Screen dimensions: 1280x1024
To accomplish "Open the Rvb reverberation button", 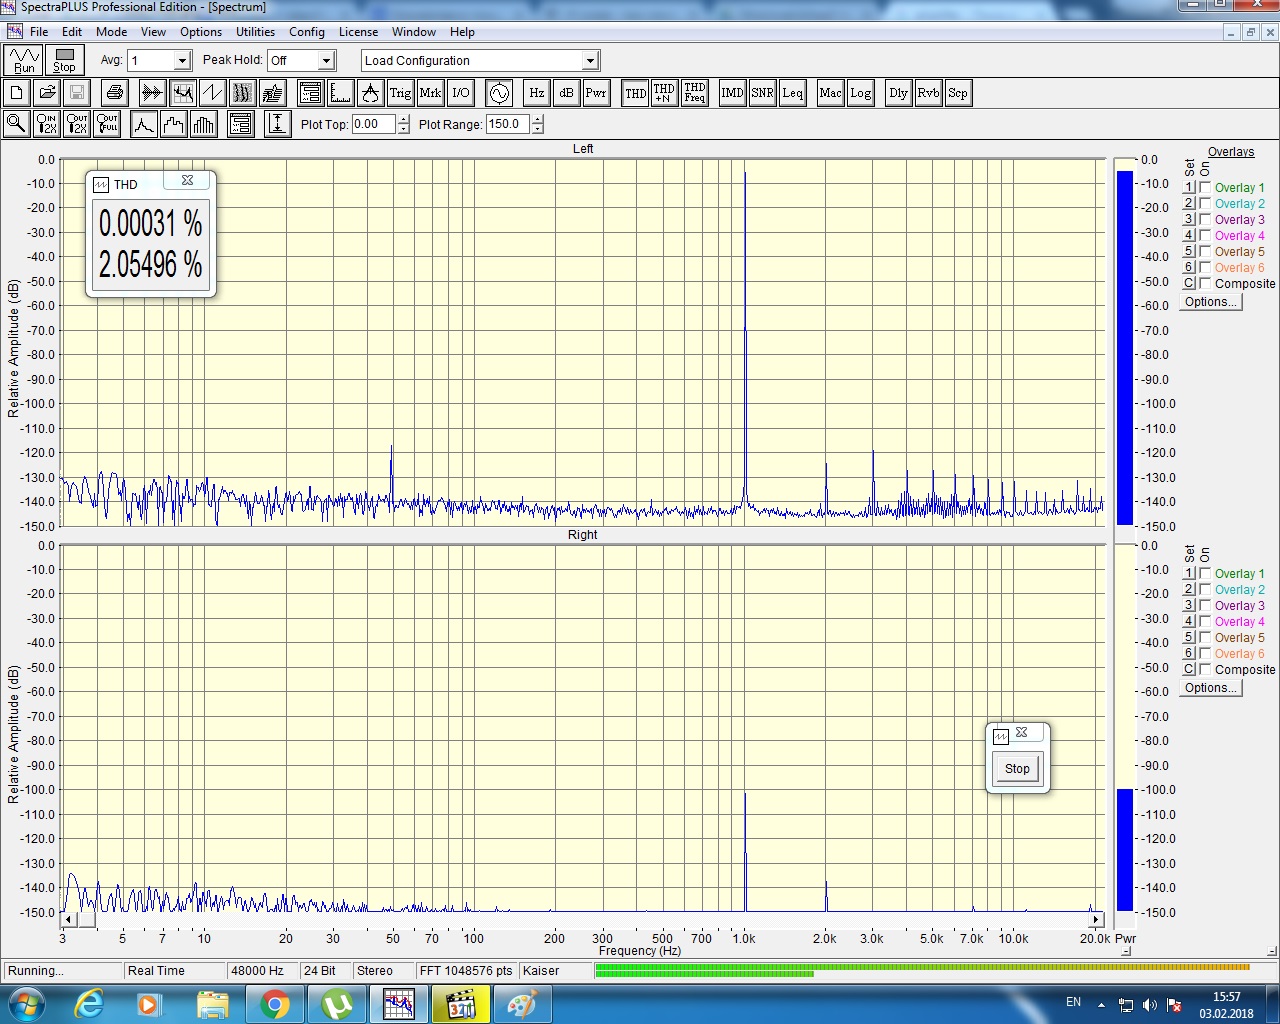I will click(928, 93).
